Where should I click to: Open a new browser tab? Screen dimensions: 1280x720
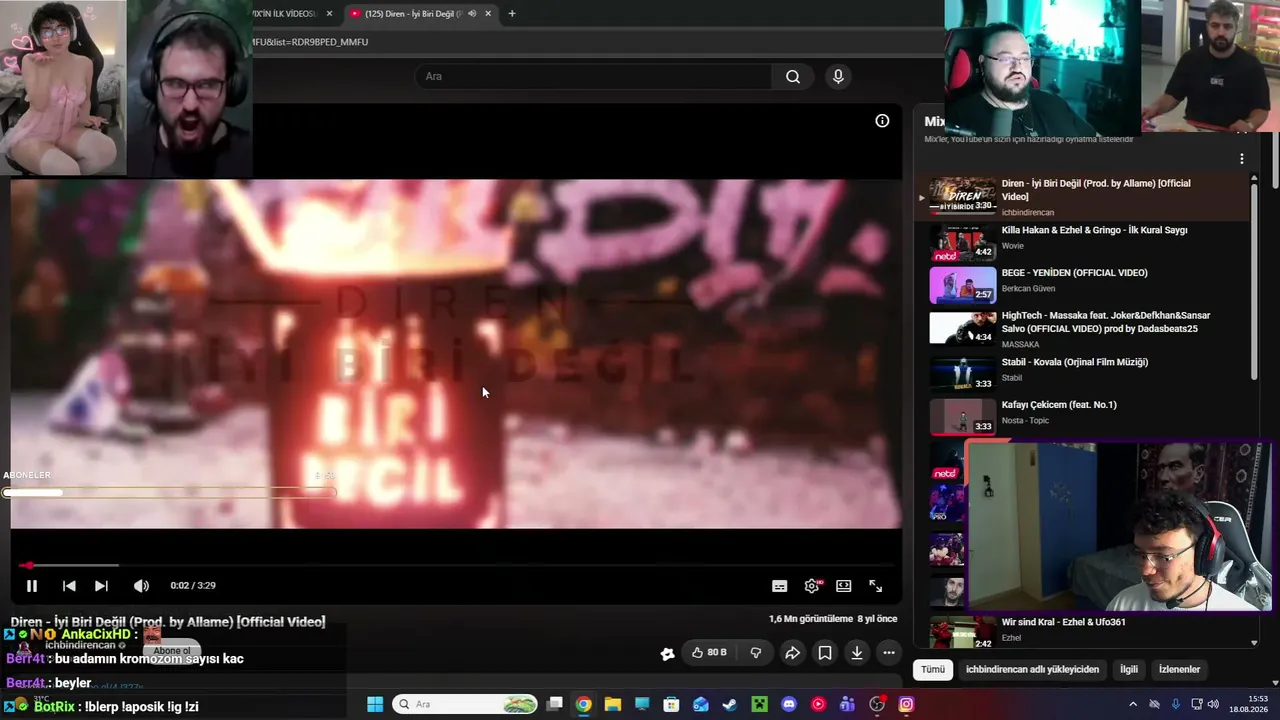point(512,14)
